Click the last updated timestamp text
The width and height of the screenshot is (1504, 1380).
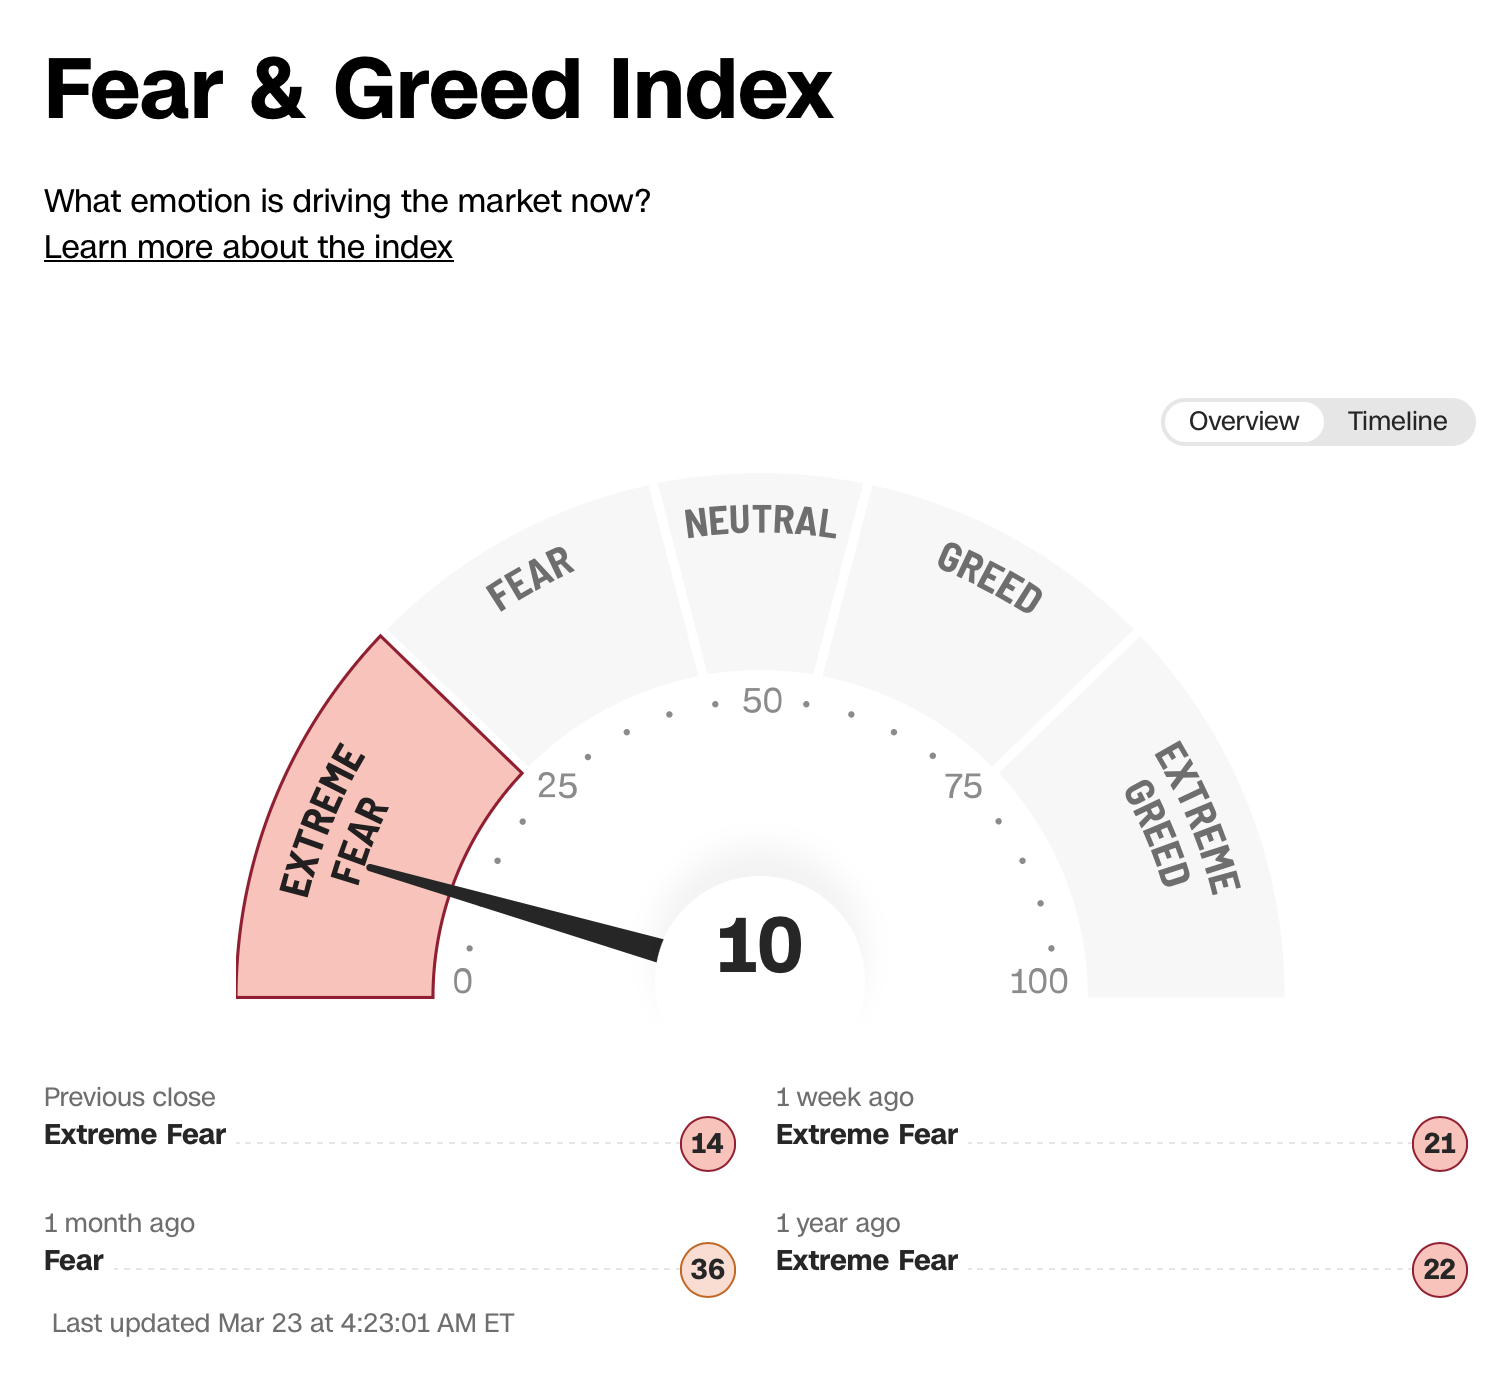(283, 1323)
